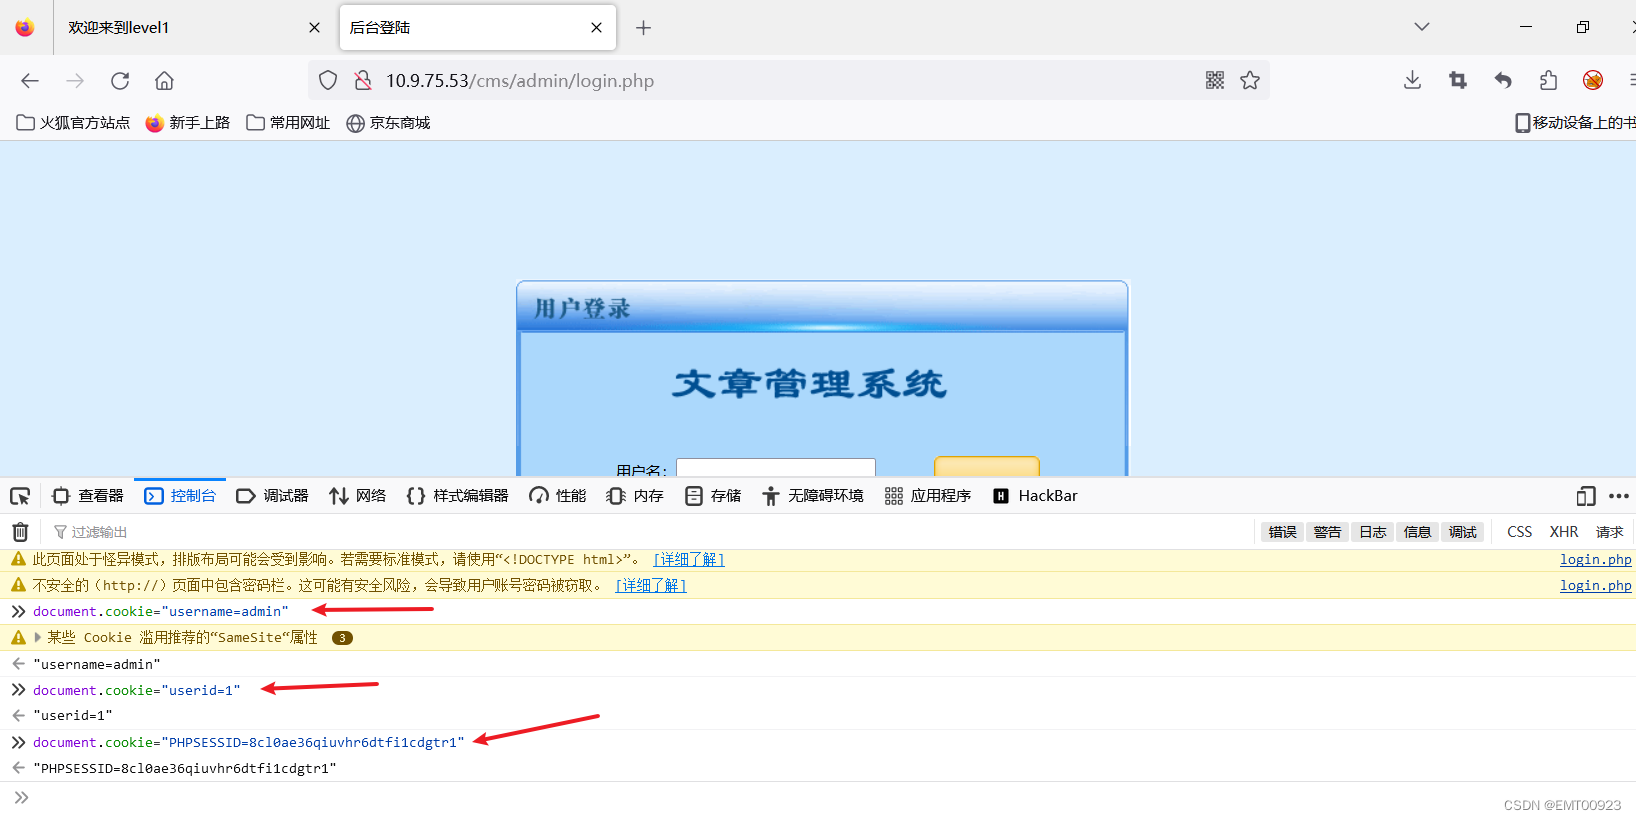Open the 京东商城 bookmark
Screen dimensions: 1636x820
tap(388, 123)
